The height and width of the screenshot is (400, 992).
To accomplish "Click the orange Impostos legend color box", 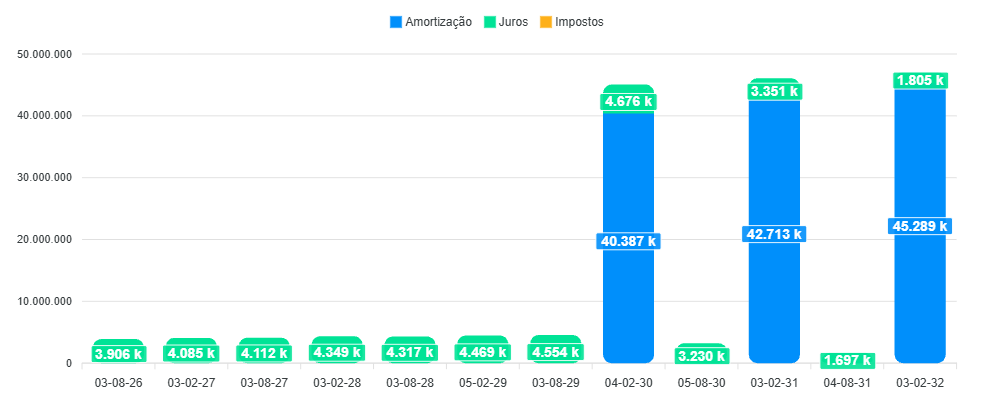I will click(x=545, y=22).
